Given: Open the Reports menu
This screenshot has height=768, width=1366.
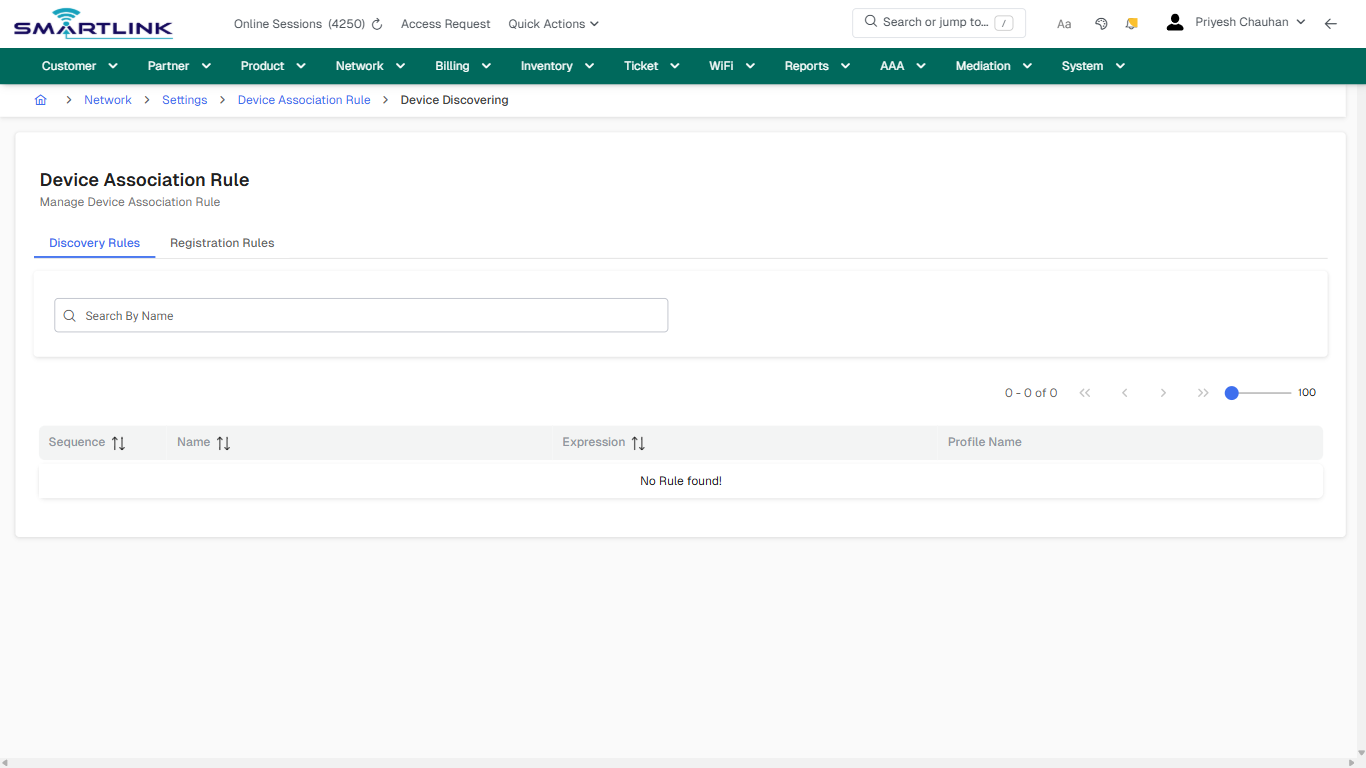Looking at the screenshot, I should pyautogui.click(x=816, y=65).
